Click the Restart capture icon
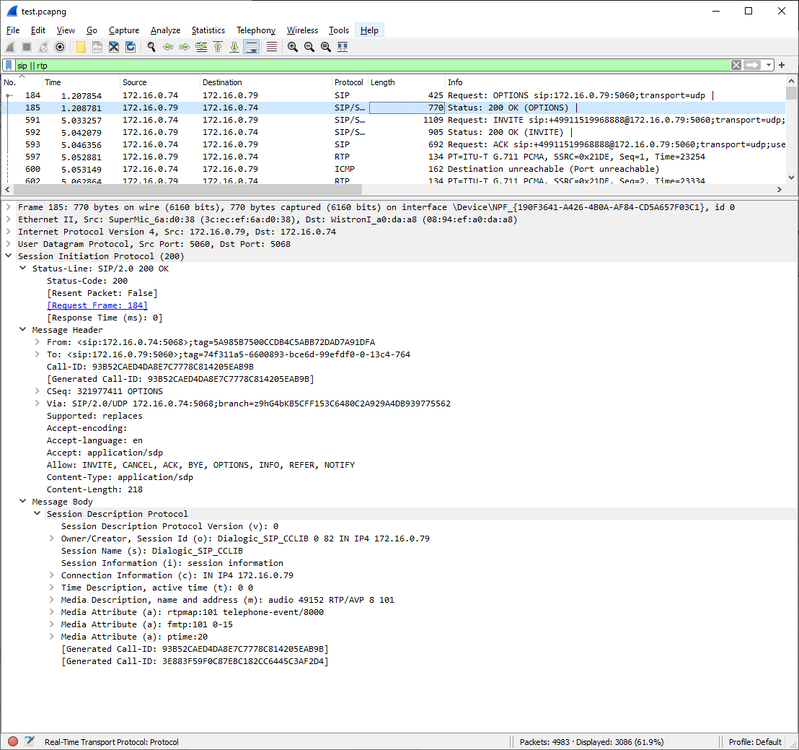799x750 pixels. click(x=43, y=47)
